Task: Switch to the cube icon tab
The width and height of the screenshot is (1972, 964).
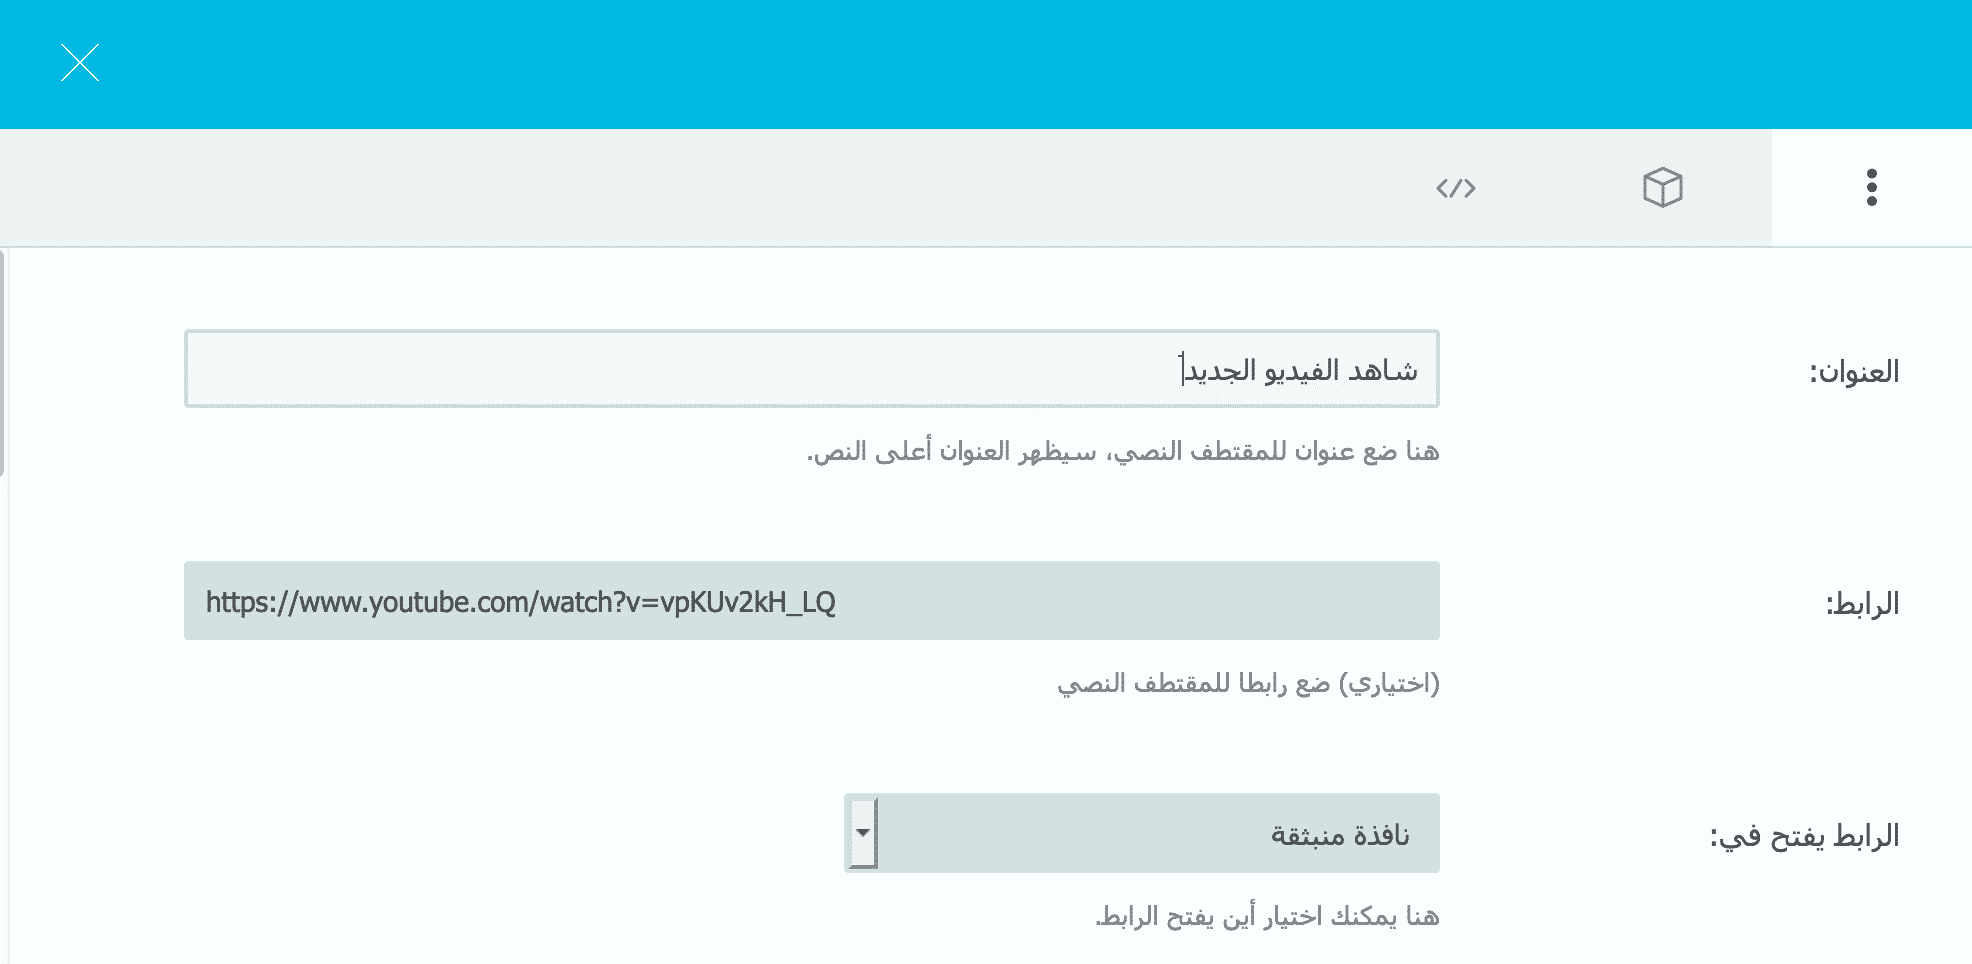Action: (x=1662, y=188)
